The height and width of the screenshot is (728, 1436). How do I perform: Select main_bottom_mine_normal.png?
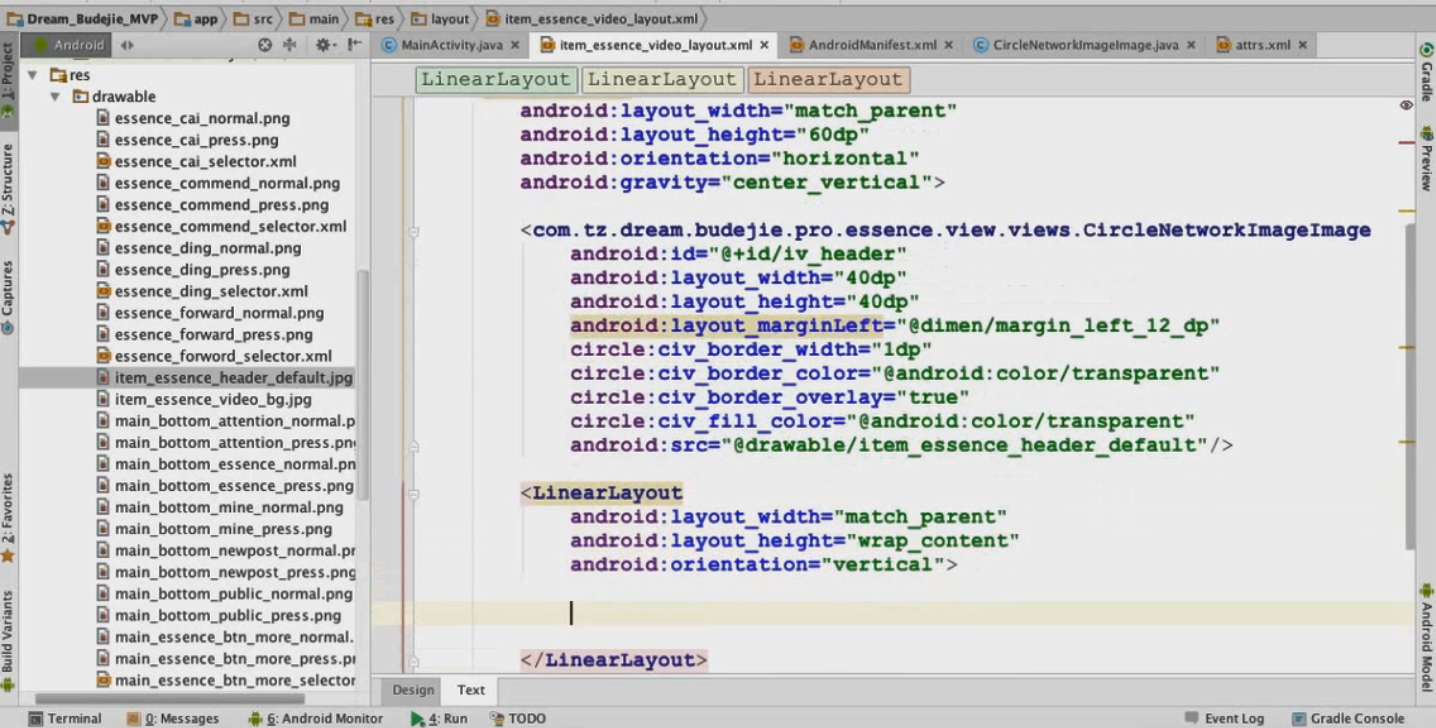click(x=228, y=507)
